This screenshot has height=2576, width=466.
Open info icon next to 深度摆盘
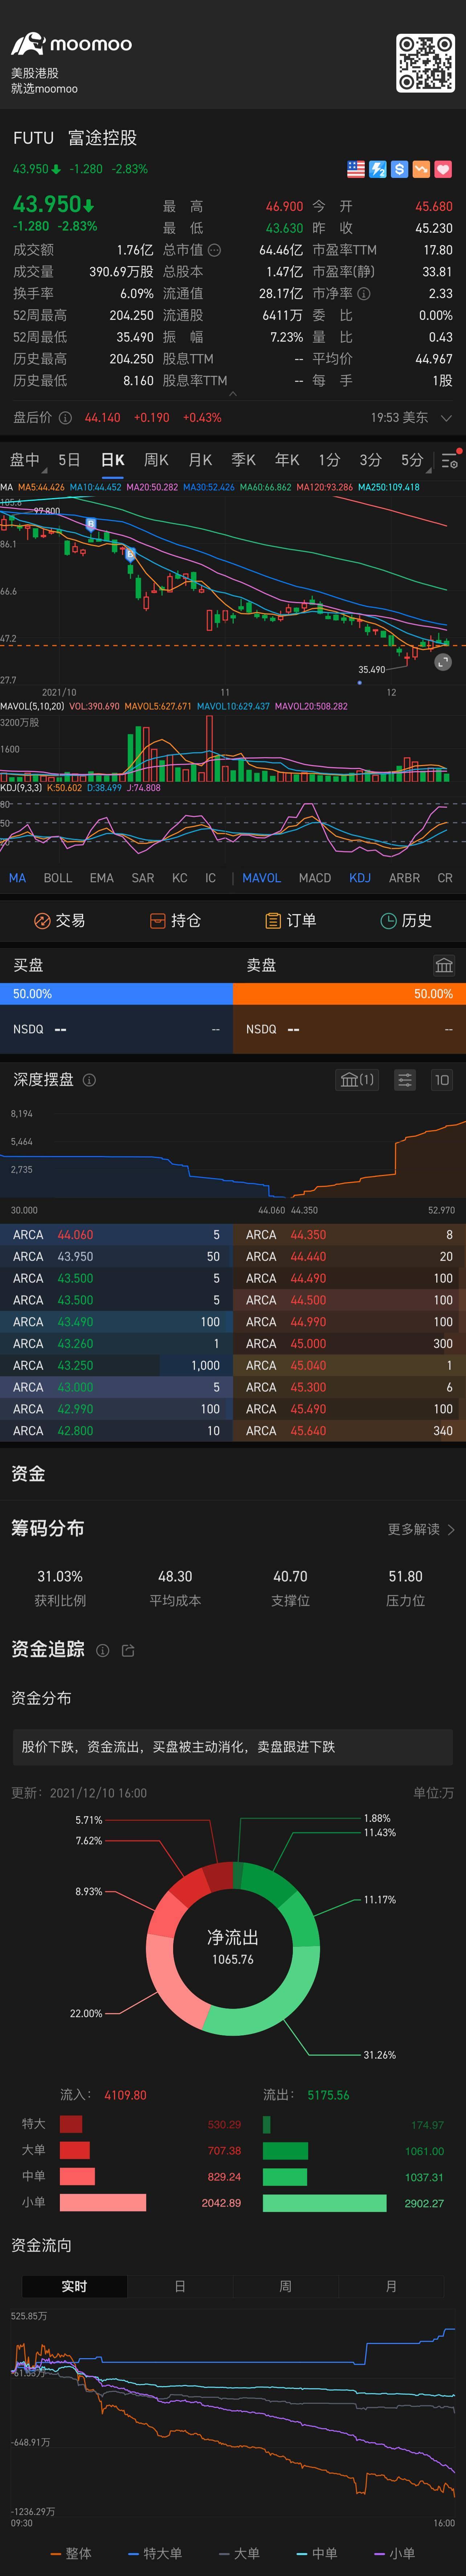[x=89, y=1080]
